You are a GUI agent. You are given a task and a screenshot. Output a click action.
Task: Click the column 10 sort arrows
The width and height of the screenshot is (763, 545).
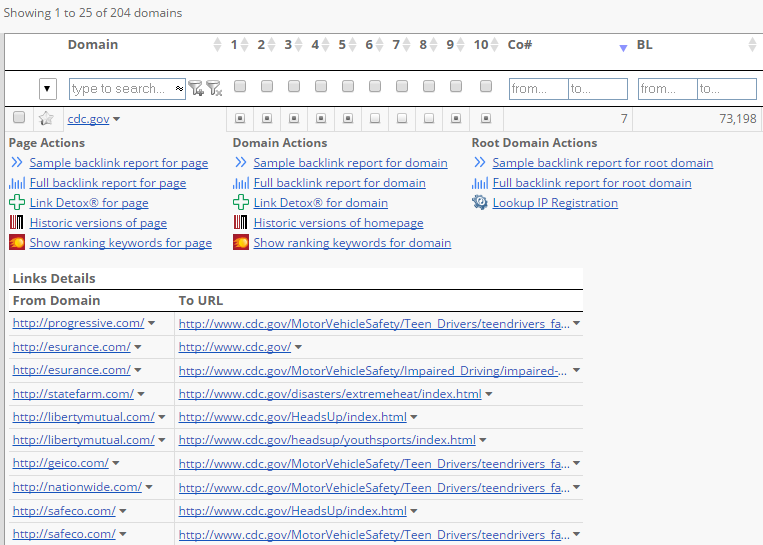click(494, 45)
